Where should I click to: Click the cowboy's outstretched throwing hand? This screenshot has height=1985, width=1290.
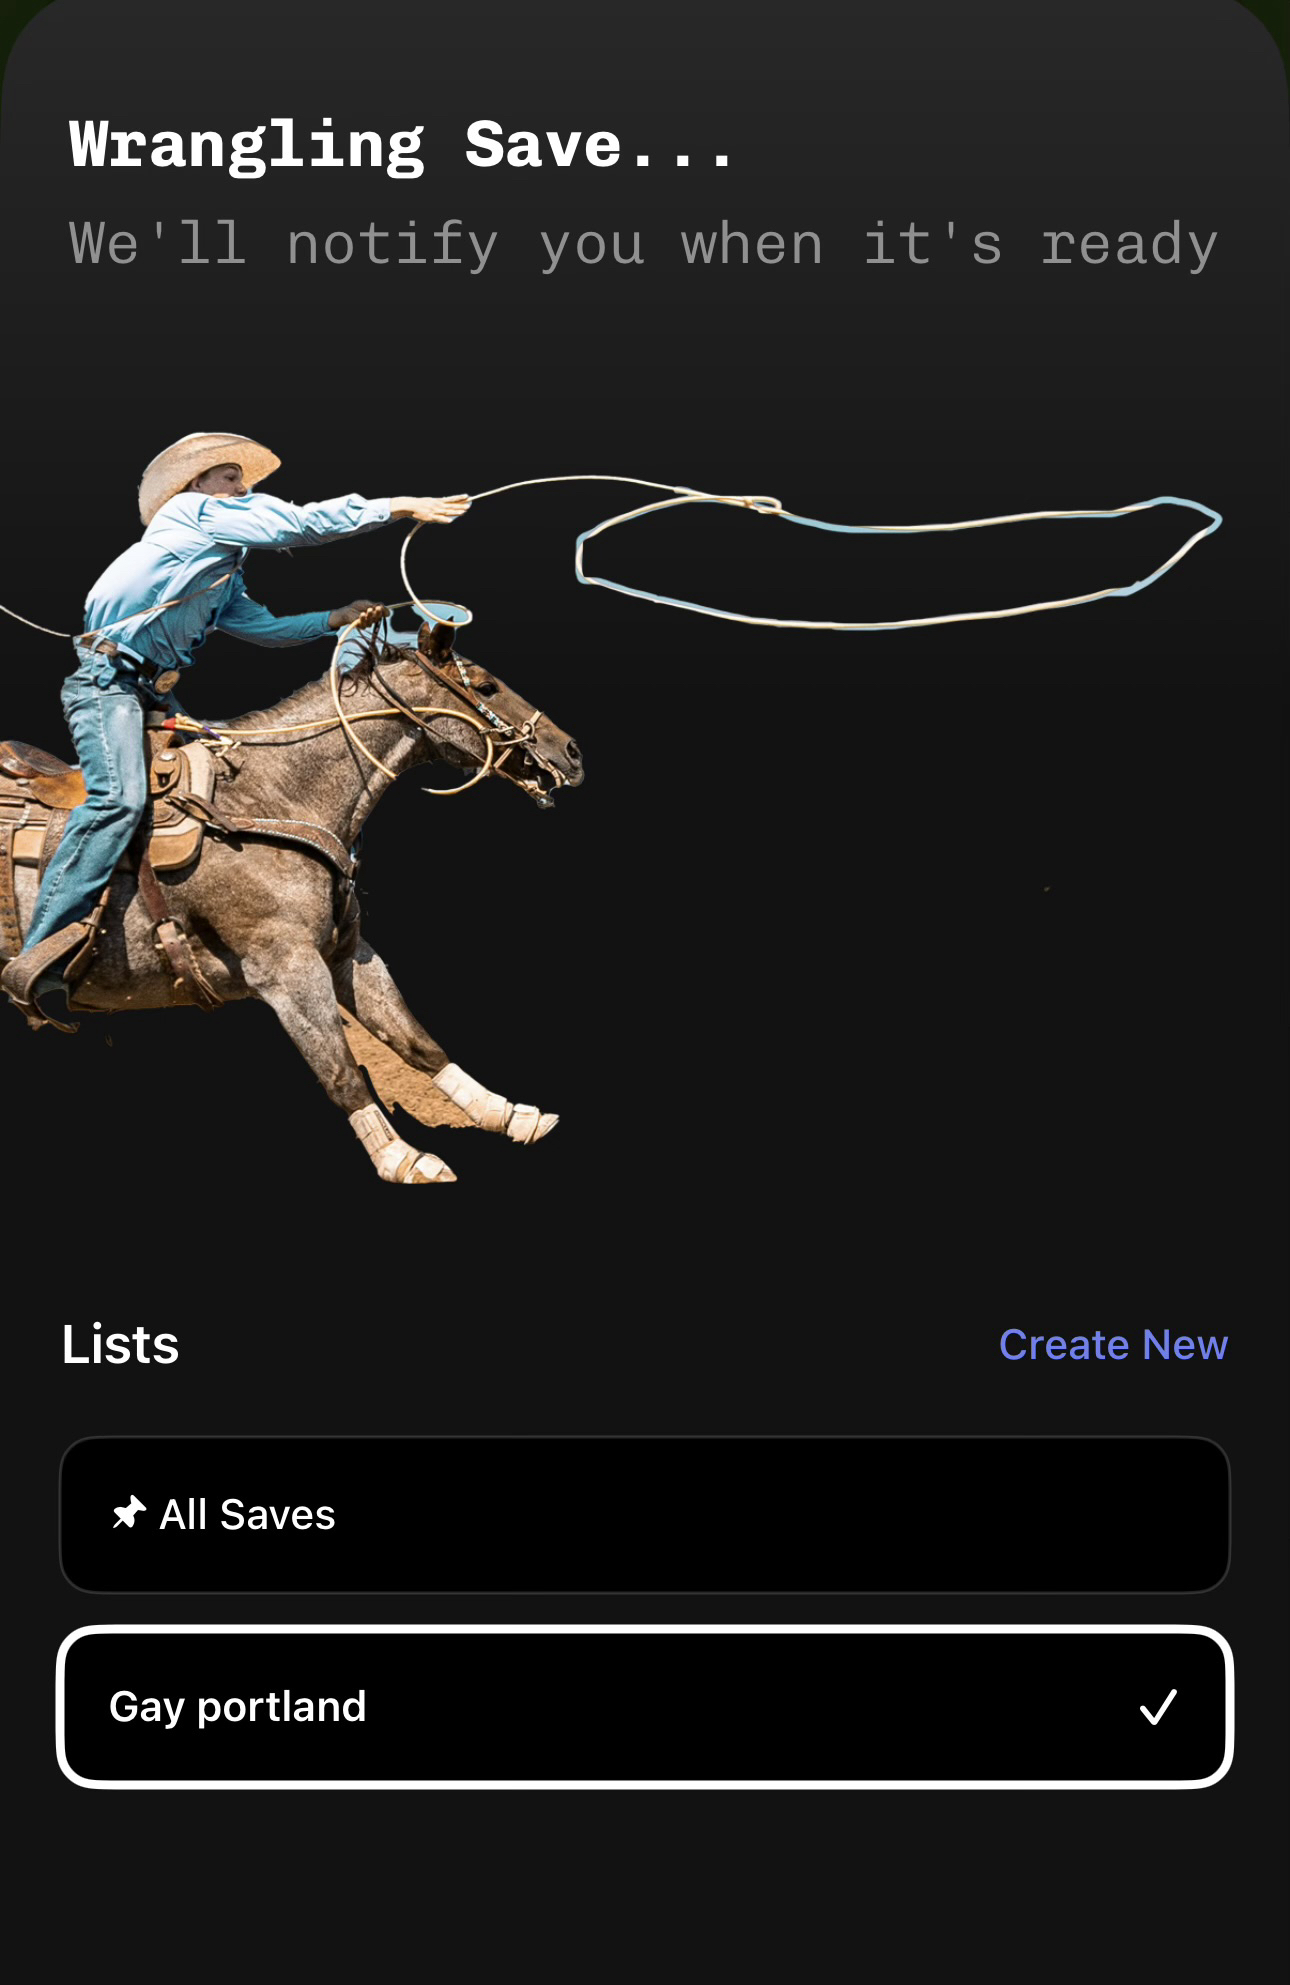pyautogui.click(x=440, y=508)
